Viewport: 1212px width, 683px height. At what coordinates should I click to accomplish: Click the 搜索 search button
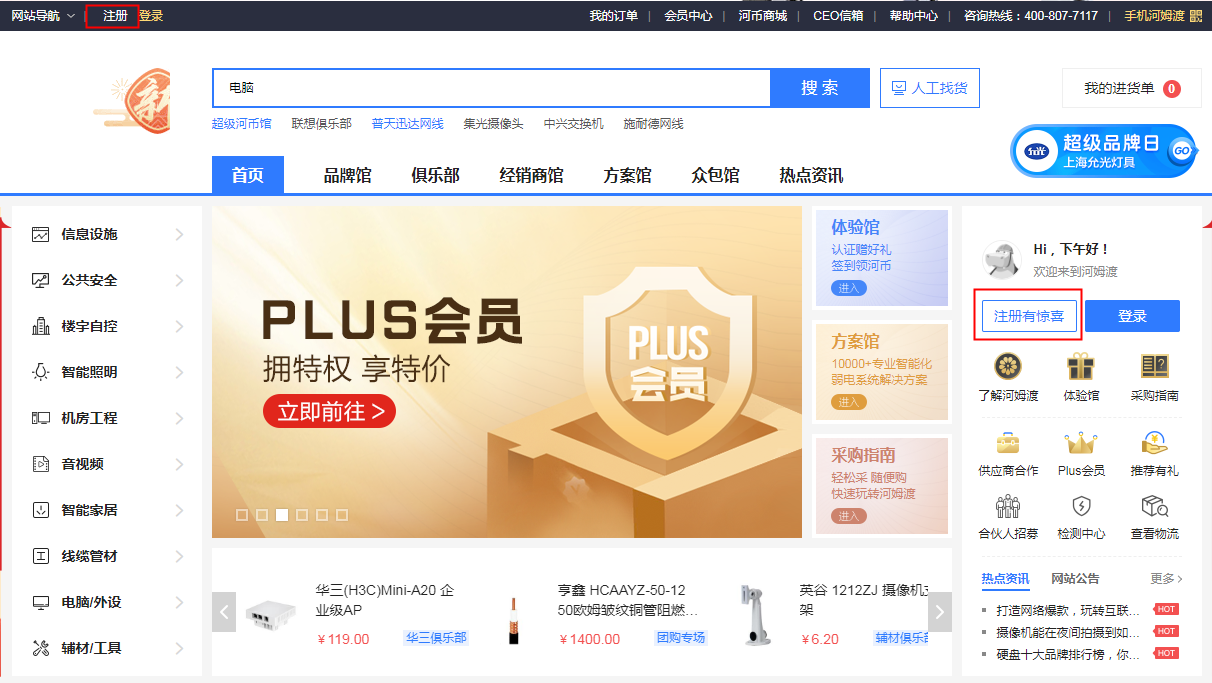coord(820,88)
